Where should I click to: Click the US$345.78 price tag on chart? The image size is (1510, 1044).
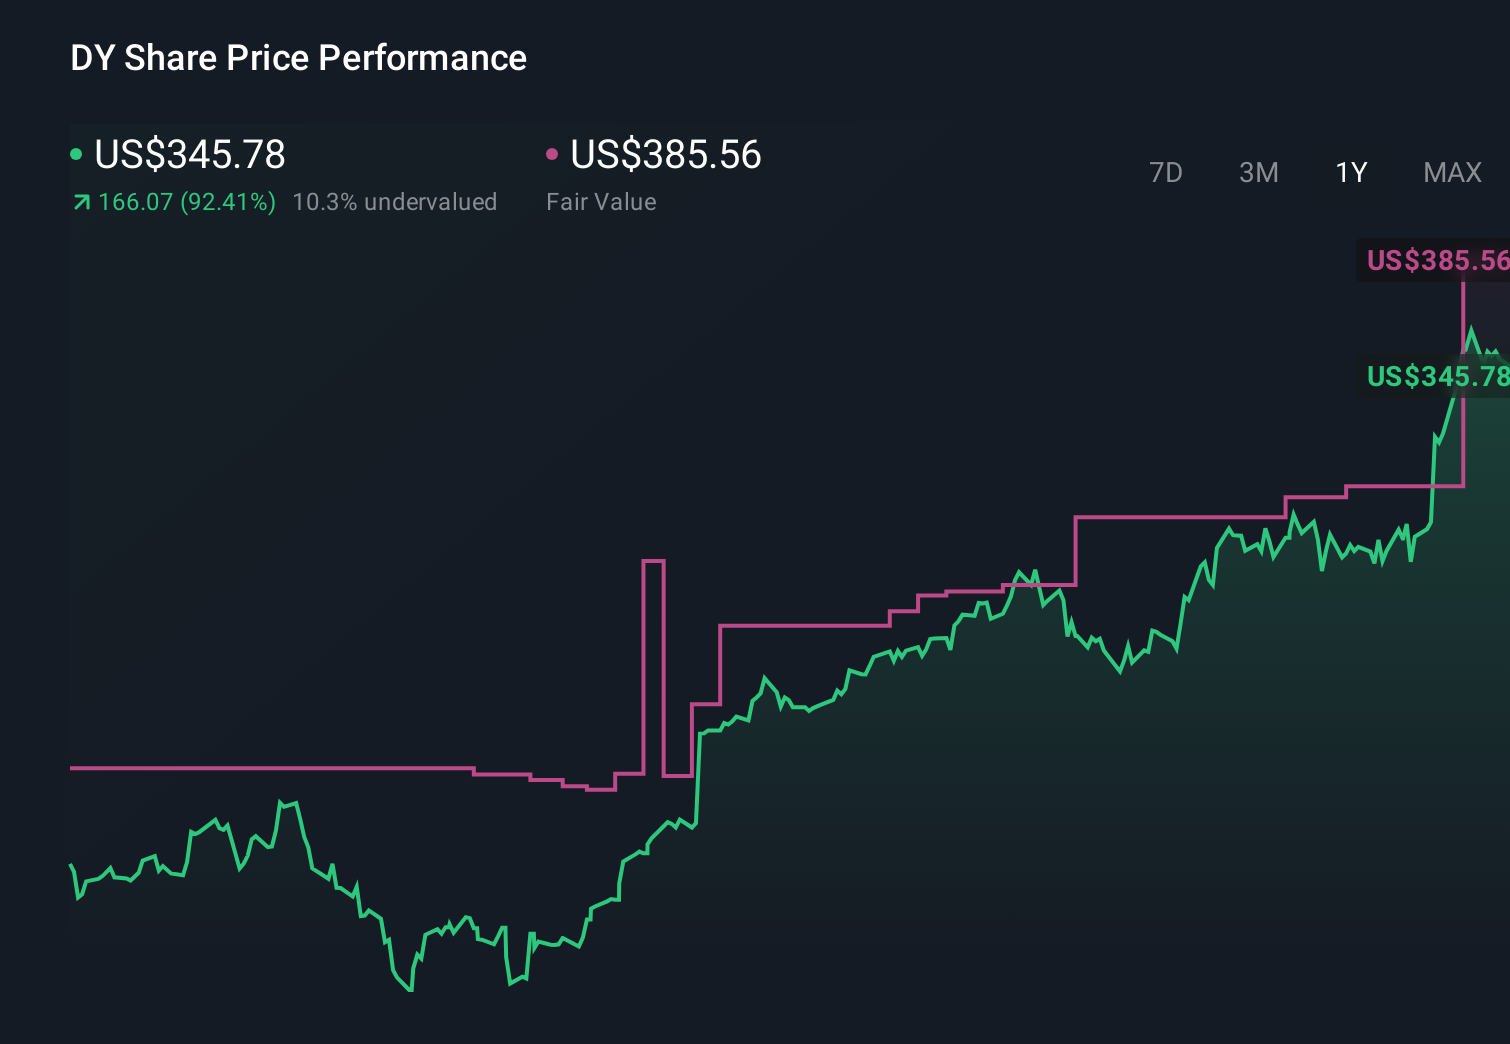[x=1437, y=378]
